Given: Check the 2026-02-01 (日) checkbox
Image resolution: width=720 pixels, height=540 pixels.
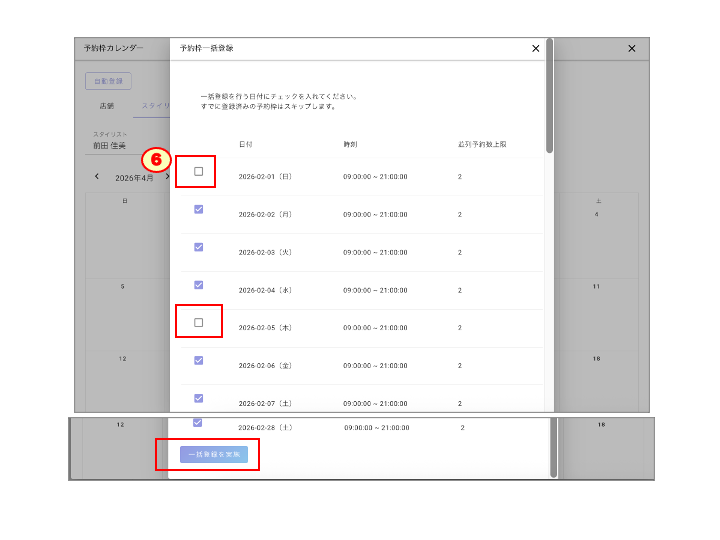Looking at the screenshot, I should [198, 172].
